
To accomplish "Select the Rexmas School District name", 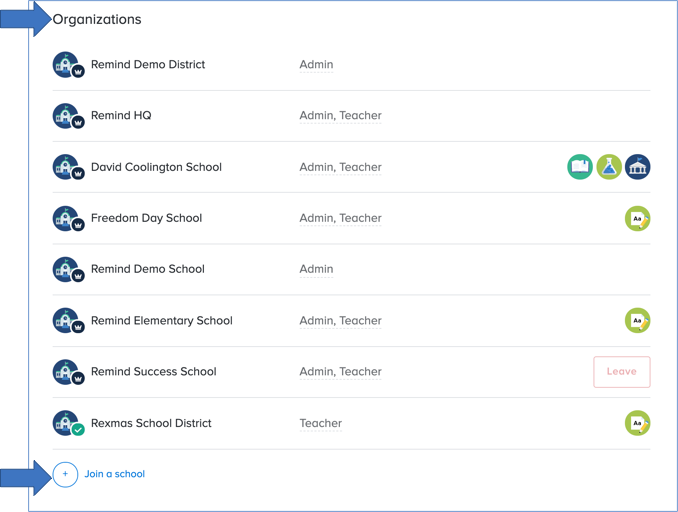I will tap(151, 423).
